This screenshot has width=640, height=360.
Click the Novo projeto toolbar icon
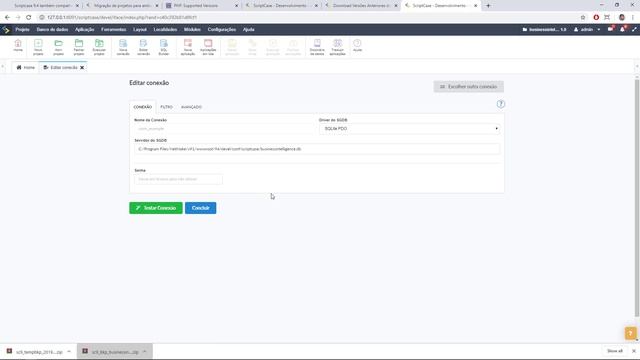point(38,47)
